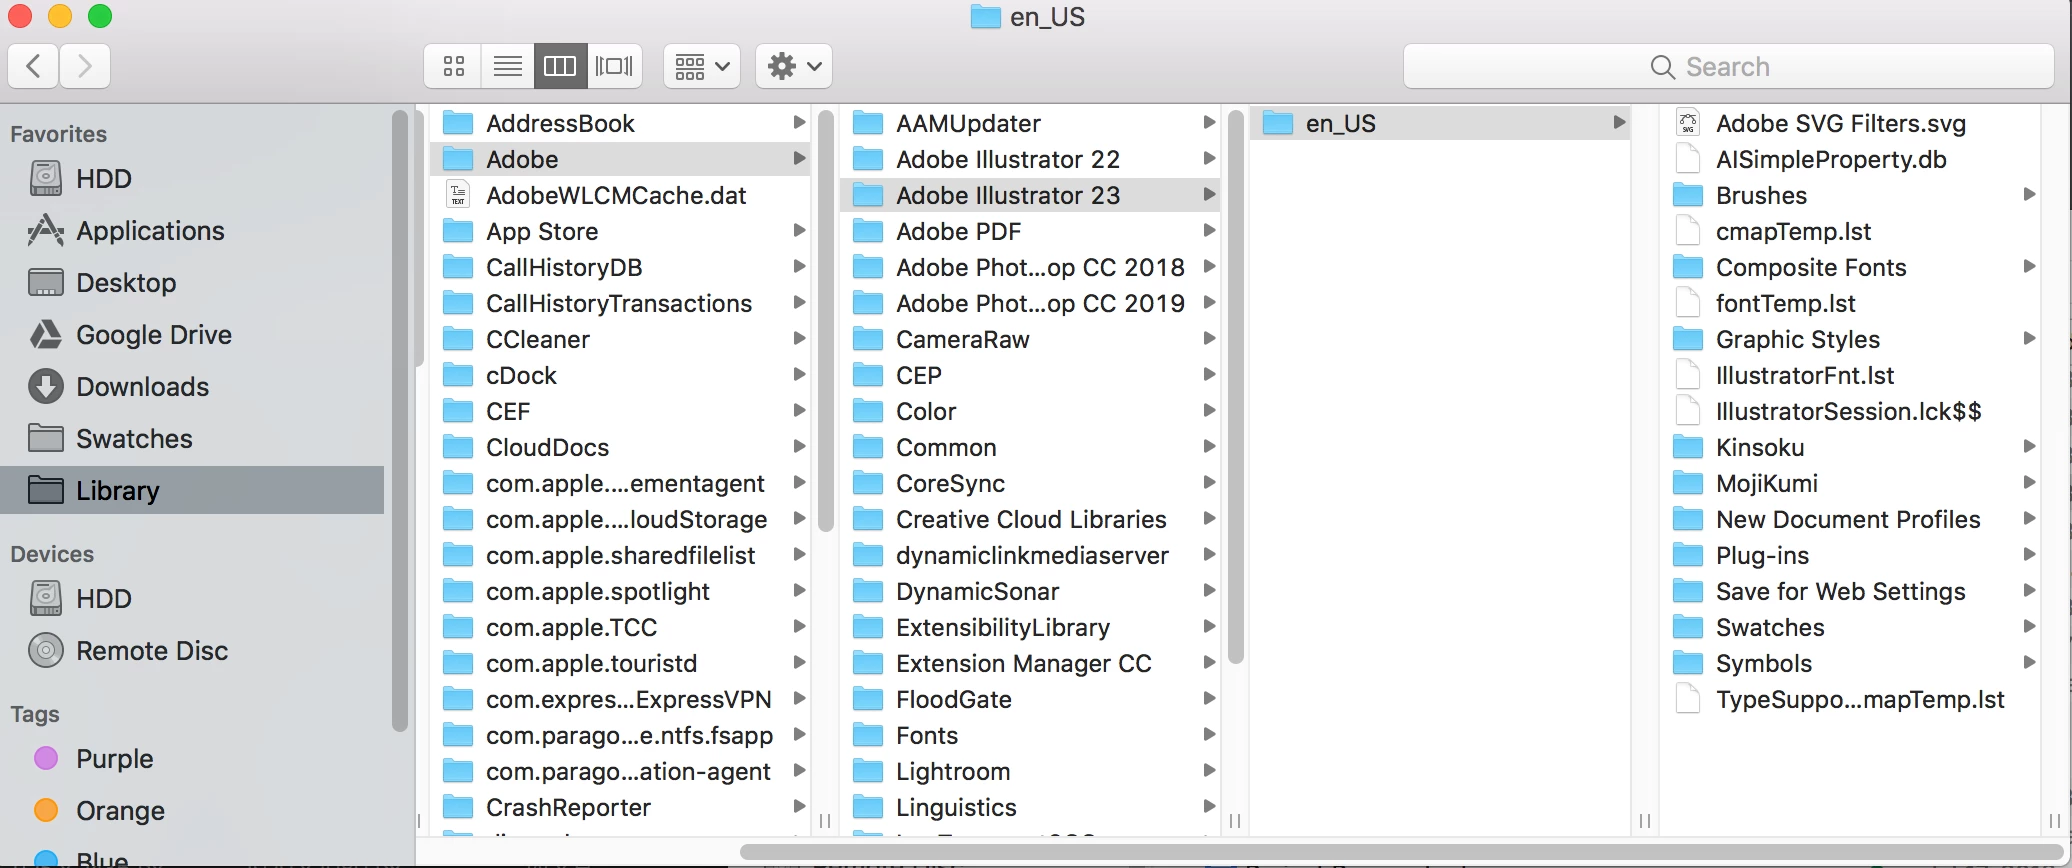Switch to icon view
2072x868 pixels.
pyautogui.click(x=453, y=67)
